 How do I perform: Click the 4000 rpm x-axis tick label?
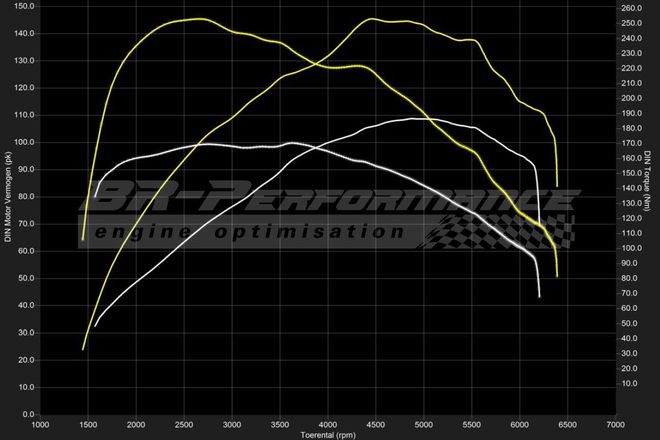tap(328, 424)
